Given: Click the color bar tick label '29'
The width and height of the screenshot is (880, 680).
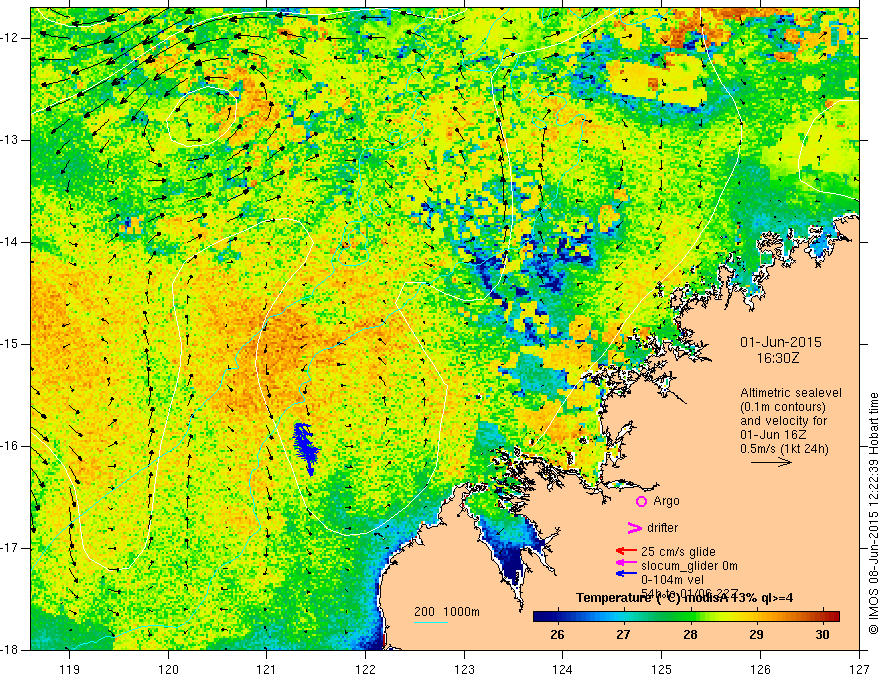Looking at the screenshot, I should (x=756, y=635).
